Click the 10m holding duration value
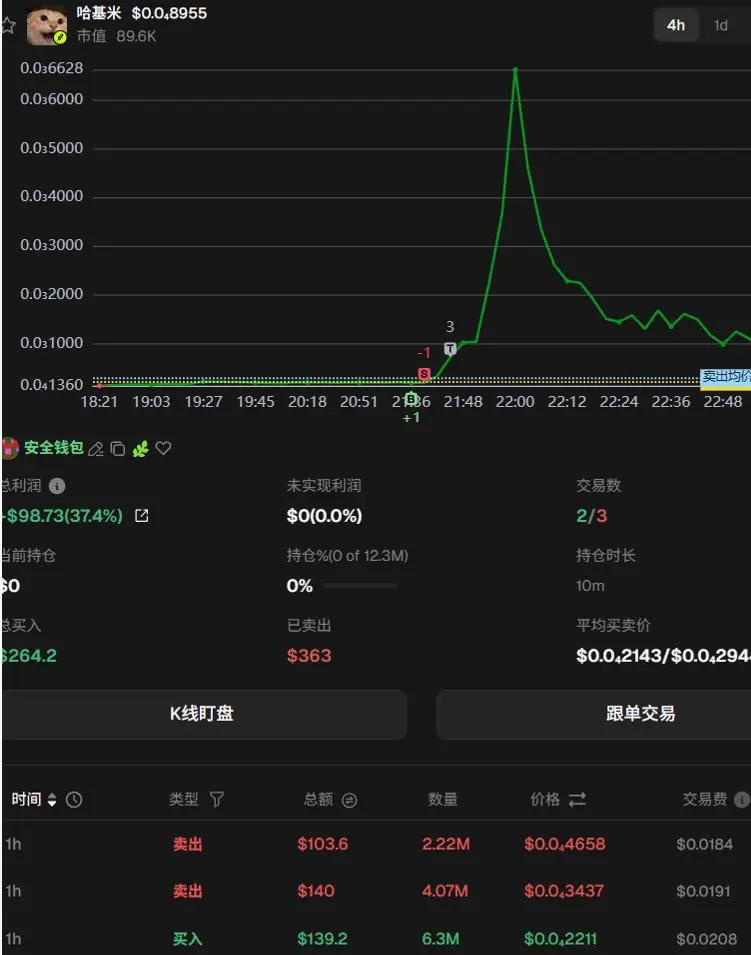Viewport: 751px width, 955px height. tap(590, 585)
